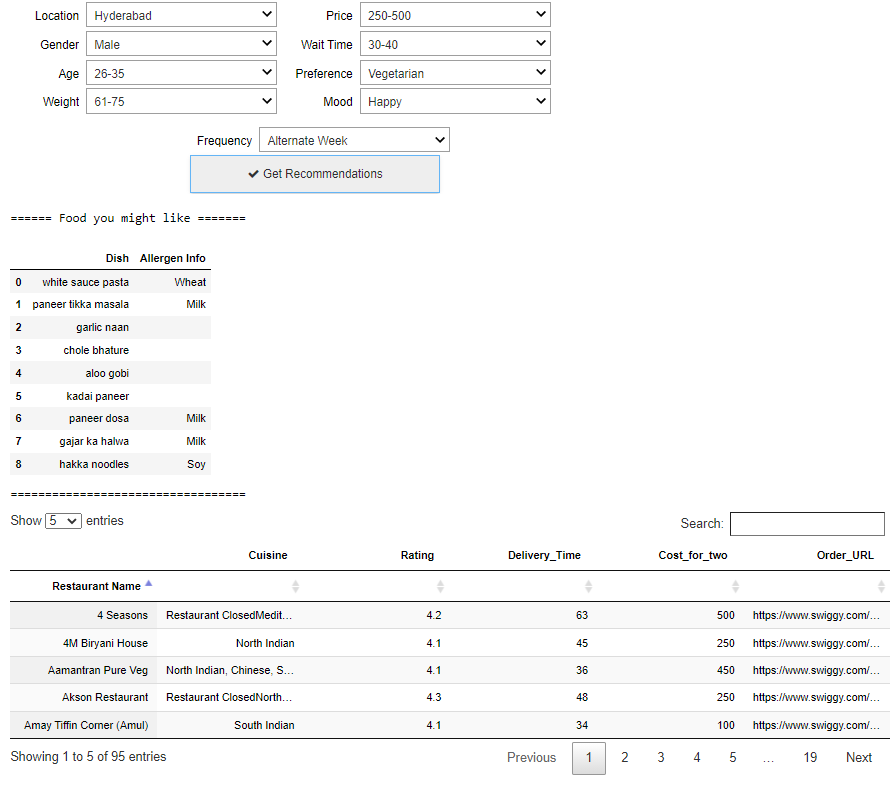Sort restaurants by Delivery_Time
This screenshot has height=789, width=892.
pyautogui.click(x=589, y=586)
